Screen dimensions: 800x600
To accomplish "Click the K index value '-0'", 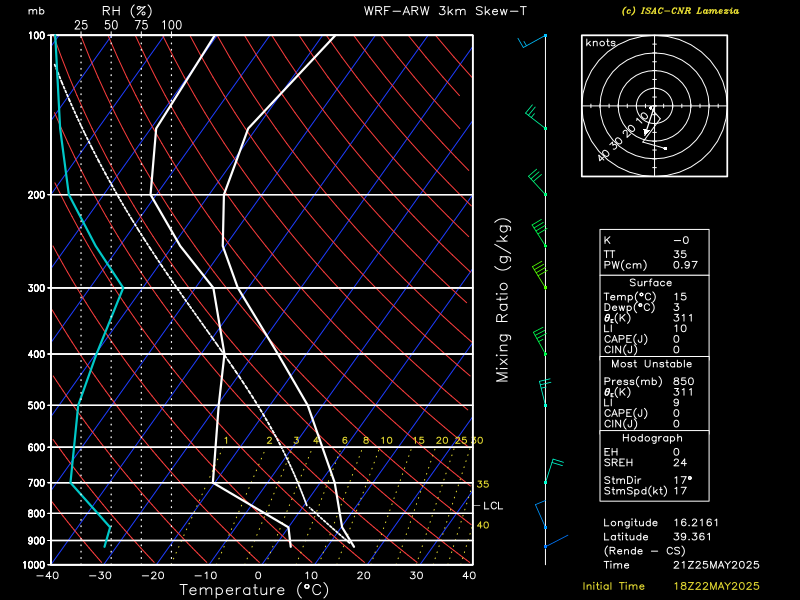I will tap(681, 240).
